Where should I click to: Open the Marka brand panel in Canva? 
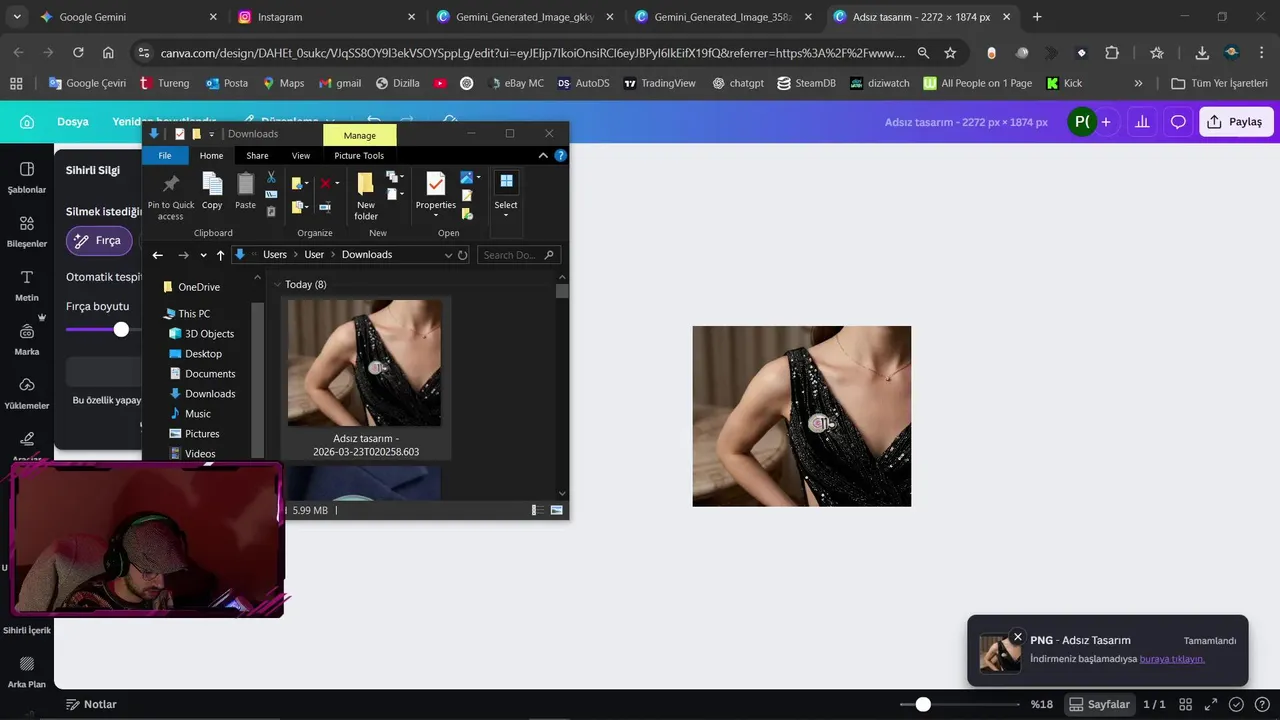(27, 339)
